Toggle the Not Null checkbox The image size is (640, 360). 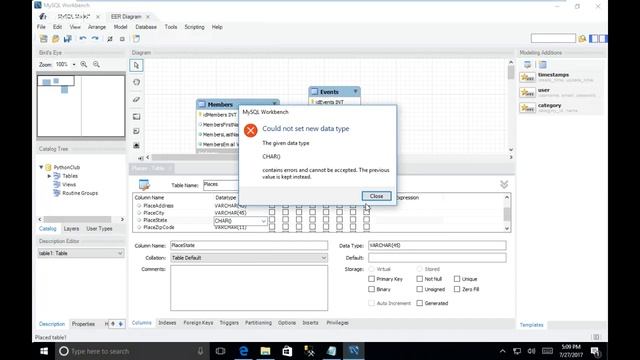tap(420, 279)
